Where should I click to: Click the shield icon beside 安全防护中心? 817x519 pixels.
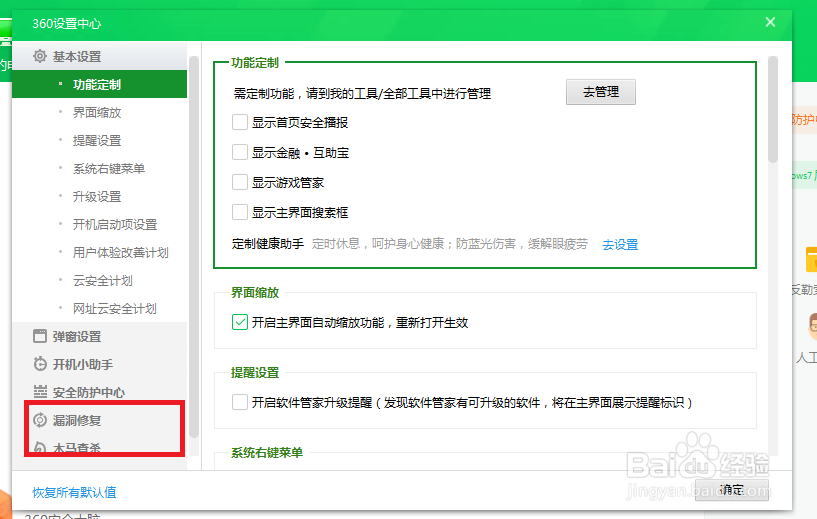[x=40, y=392]
